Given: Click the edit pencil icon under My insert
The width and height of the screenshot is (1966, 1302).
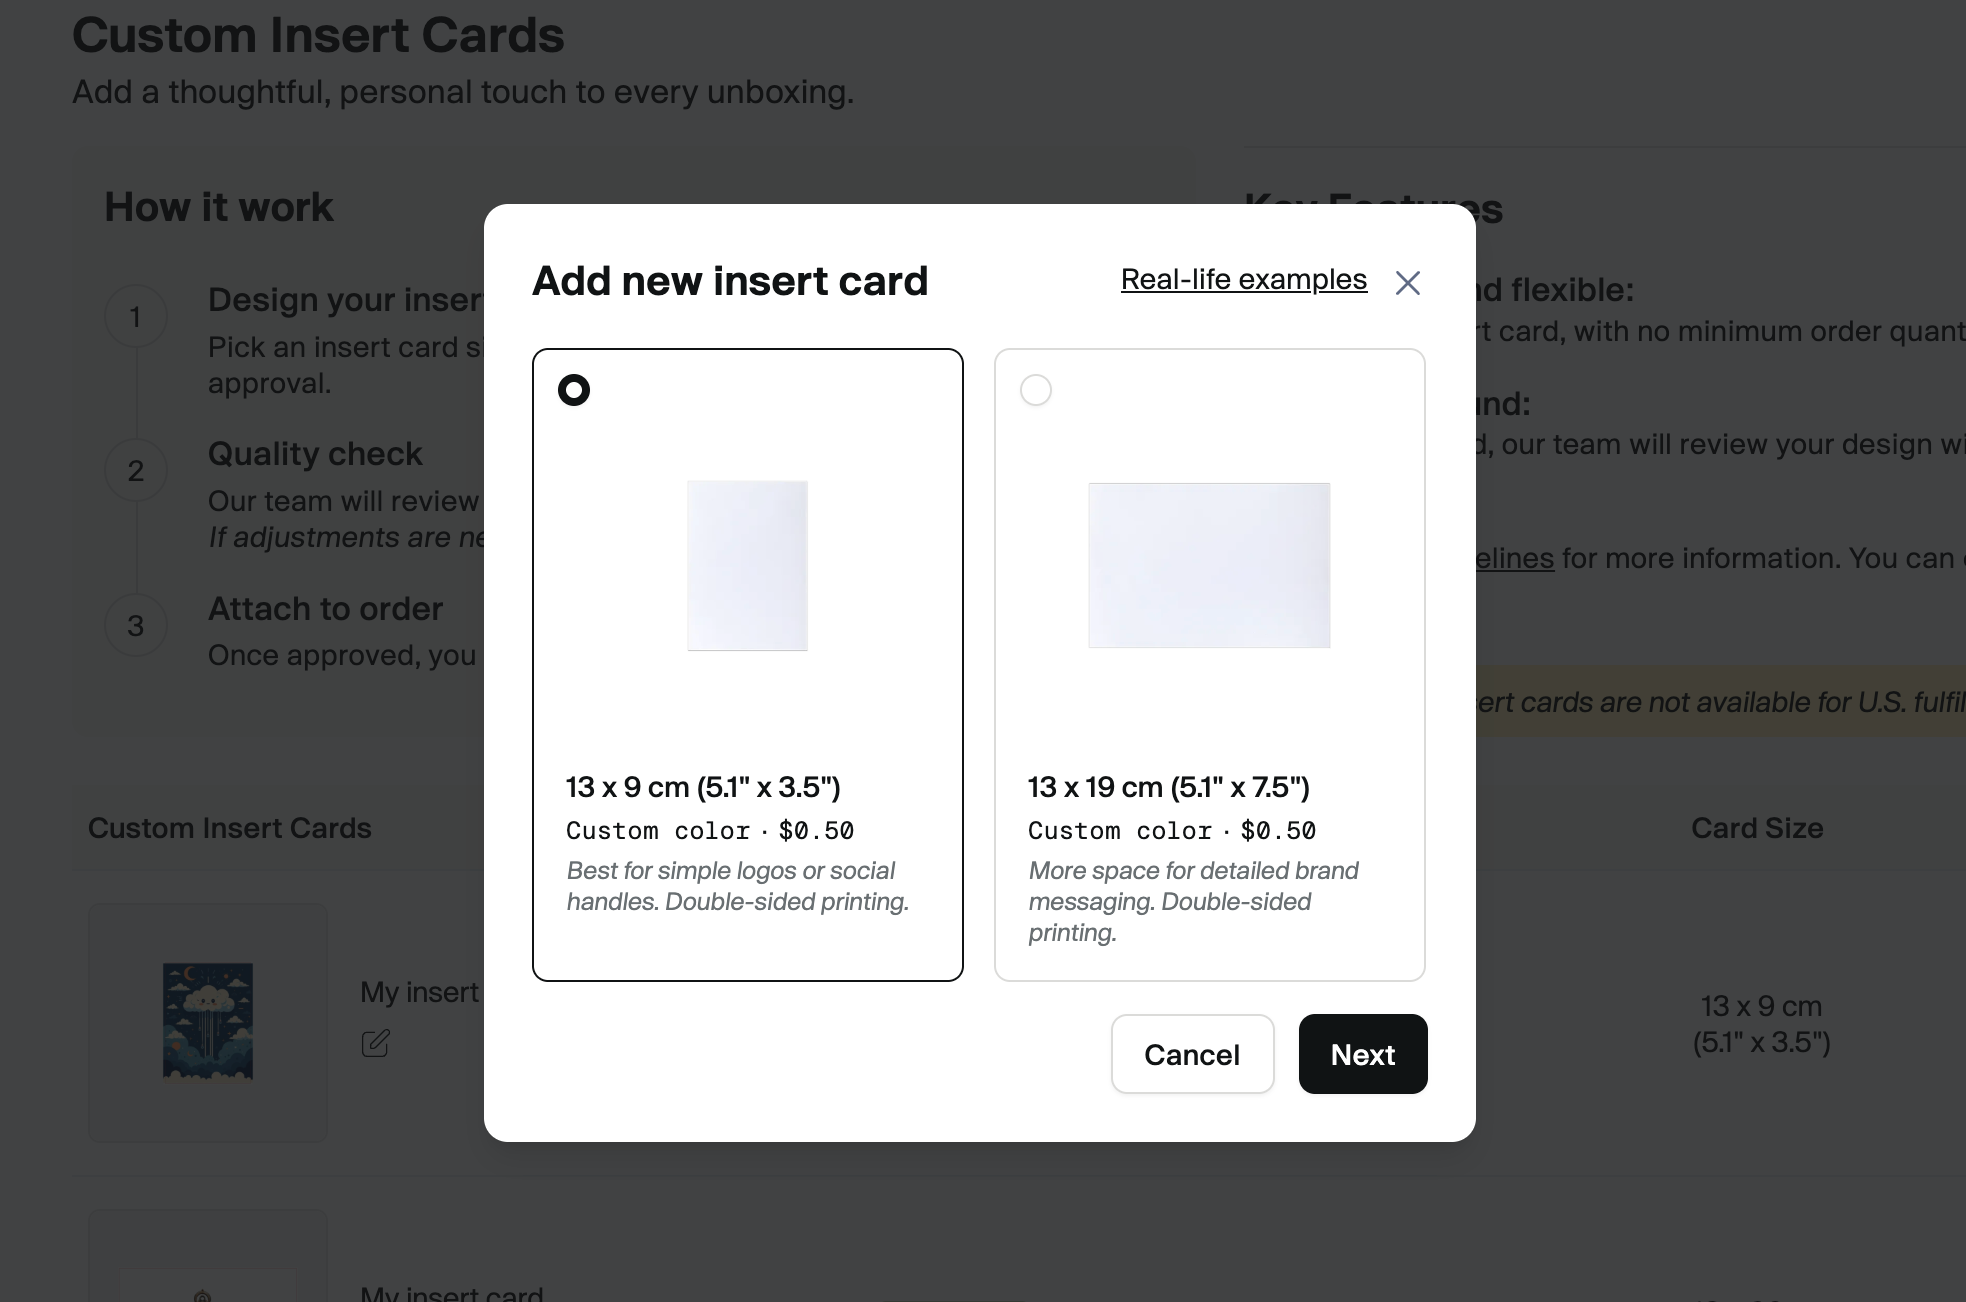Looking at the screenshot, I should [x=375, y=1043].
